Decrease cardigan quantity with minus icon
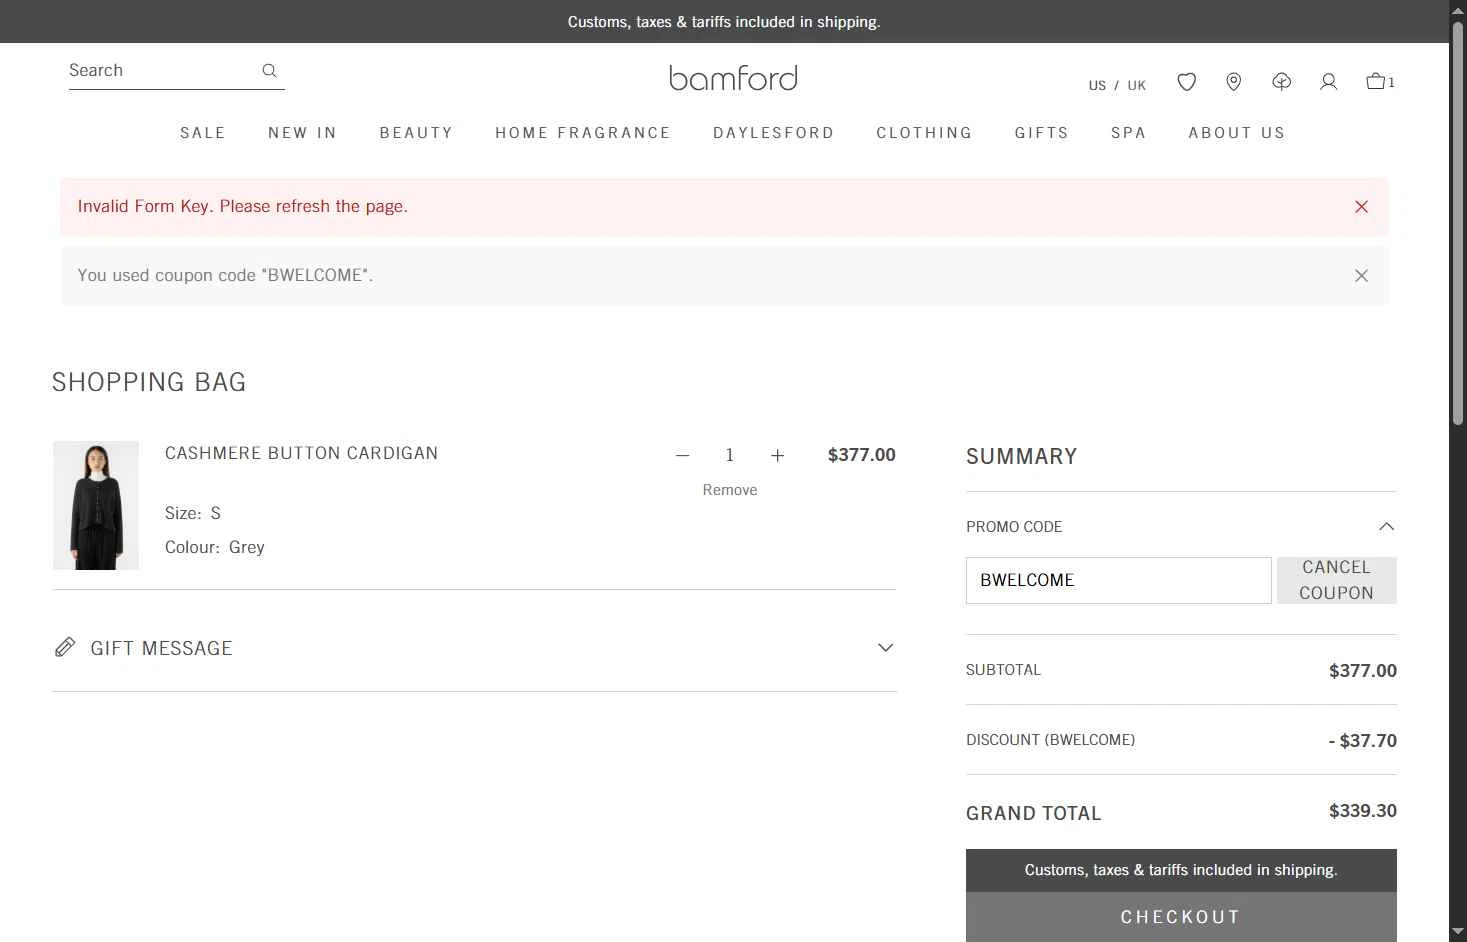Screen dimensions: 1467x942 pyautogui.click(x=682, y=456)
